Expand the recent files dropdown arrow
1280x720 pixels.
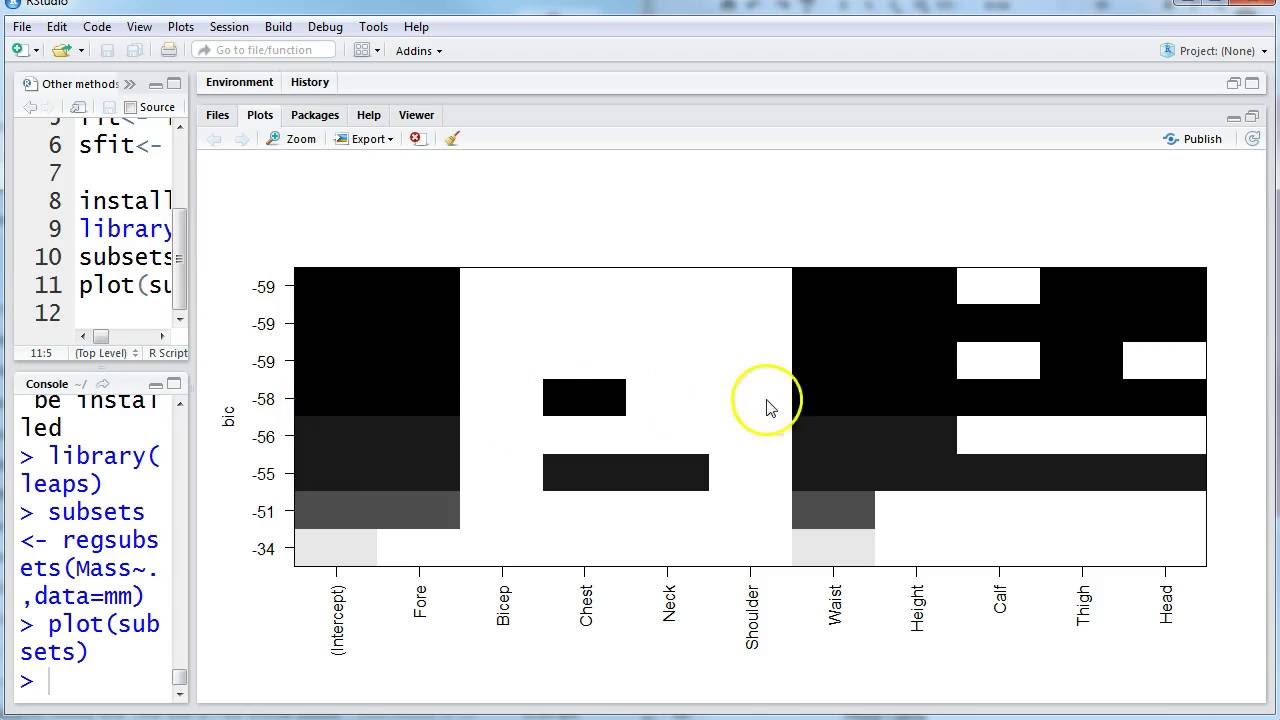pyautogui.click(x=79, y=51)
